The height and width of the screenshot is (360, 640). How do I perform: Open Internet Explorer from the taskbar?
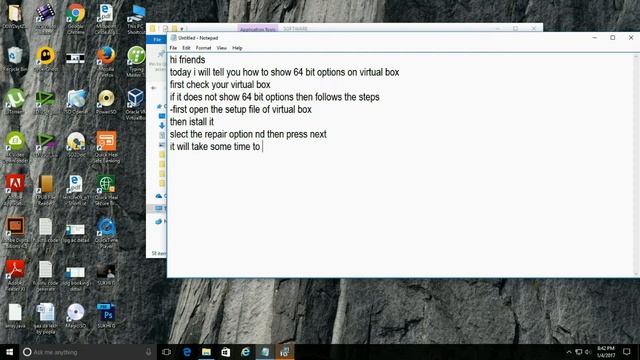tap(245, 352)
